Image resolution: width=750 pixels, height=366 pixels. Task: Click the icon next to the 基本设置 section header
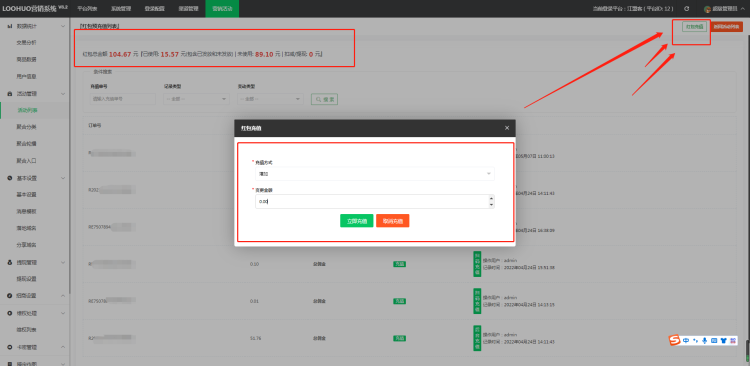pos(10,178)
